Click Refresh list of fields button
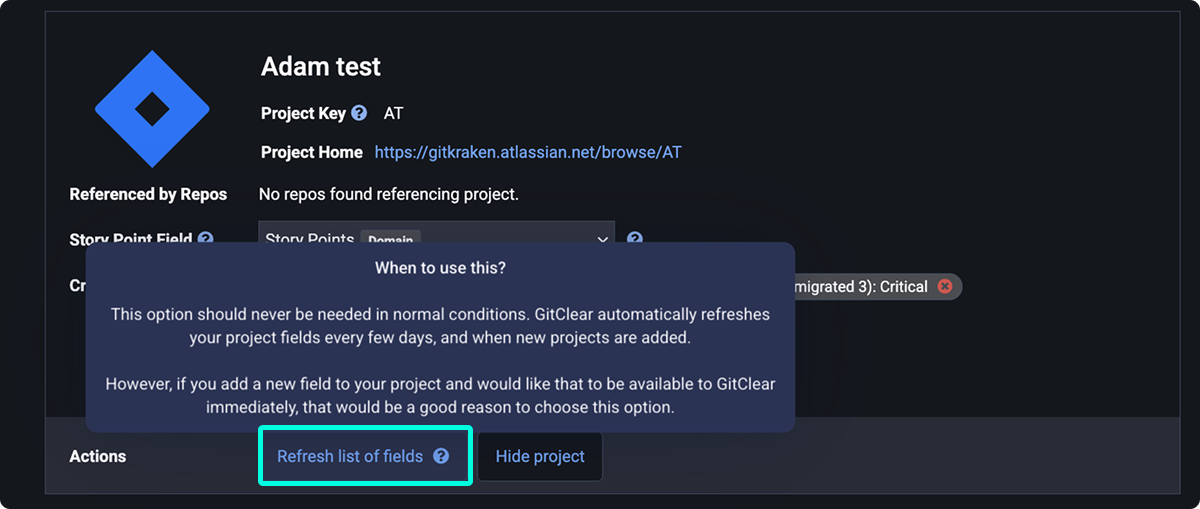Image resolution: width=1200 pixels, height=509 pixels. coord(364,456)
